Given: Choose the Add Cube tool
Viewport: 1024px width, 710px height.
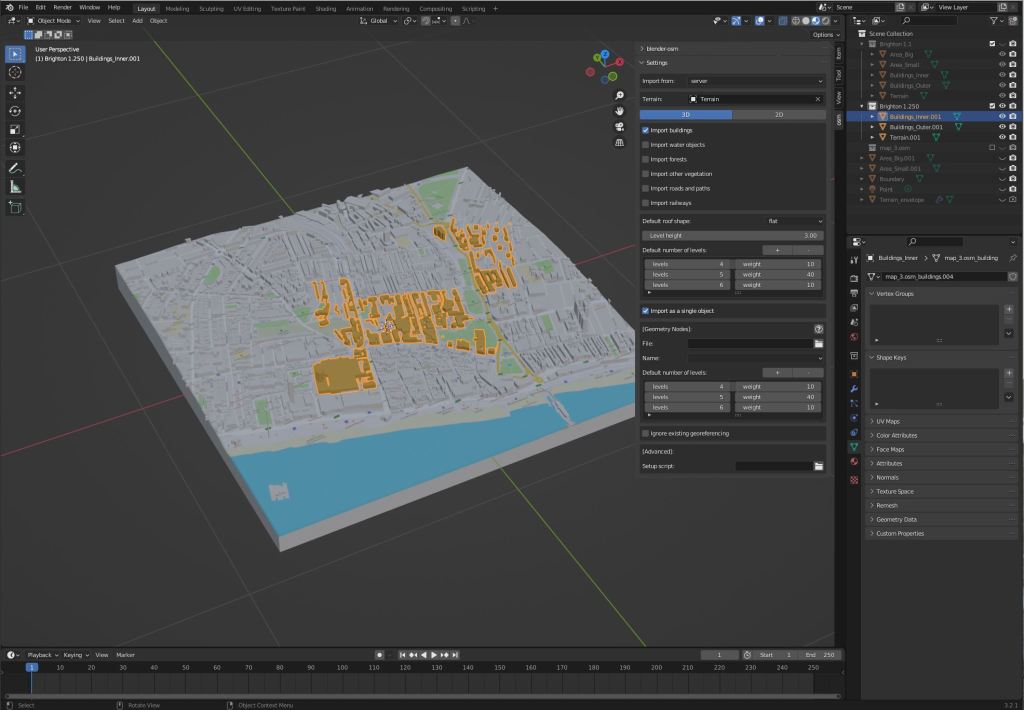Looking at the screenshot, I should click(x=15, y=207).
